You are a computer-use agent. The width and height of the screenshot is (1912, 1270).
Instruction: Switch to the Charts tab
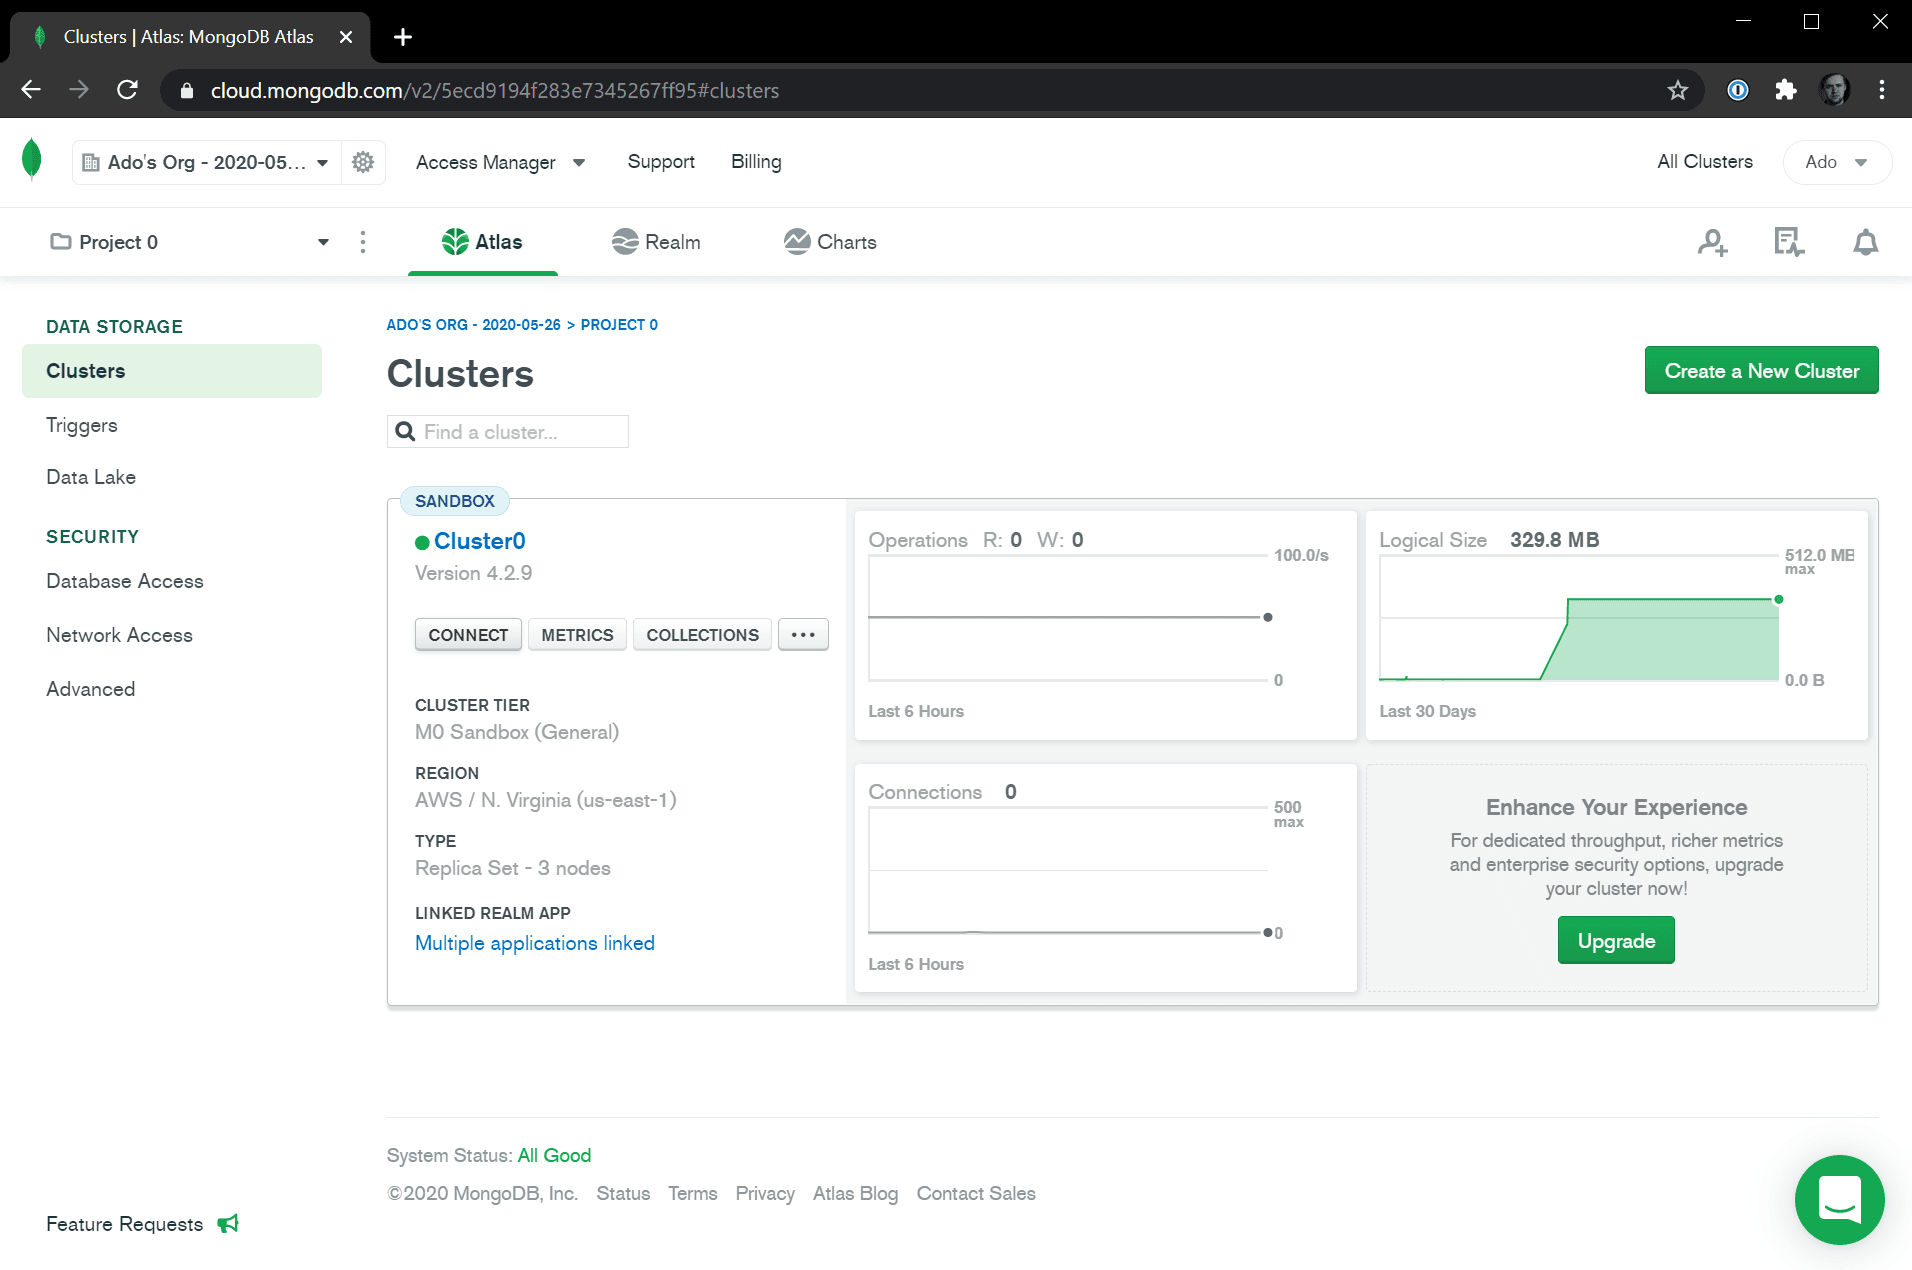830,242
